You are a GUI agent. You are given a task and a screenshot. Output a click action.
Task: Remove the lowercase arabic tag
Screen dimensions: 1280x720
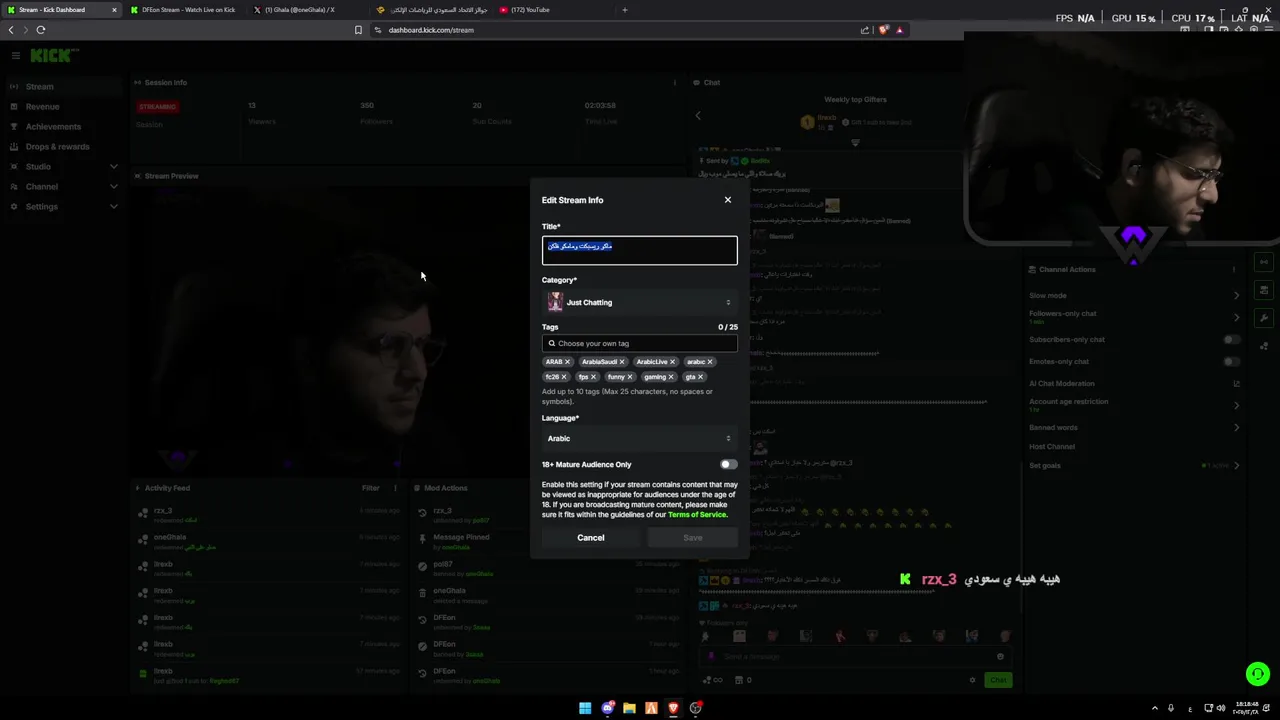point(710,362)
